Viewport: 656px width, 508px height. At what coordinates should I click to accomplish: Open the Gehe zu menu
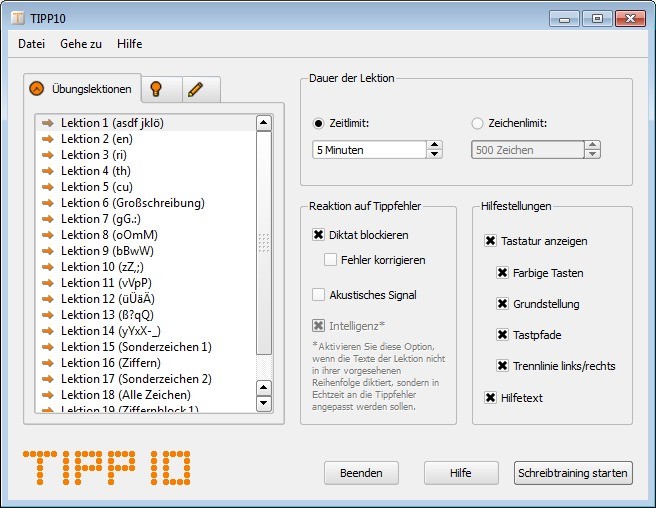(x=81, y=44)
